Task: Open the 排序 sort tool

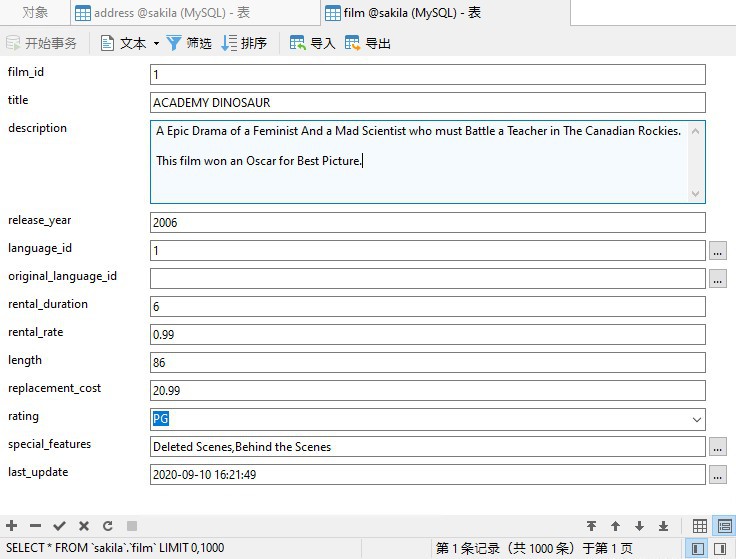Action: point(244,43)
